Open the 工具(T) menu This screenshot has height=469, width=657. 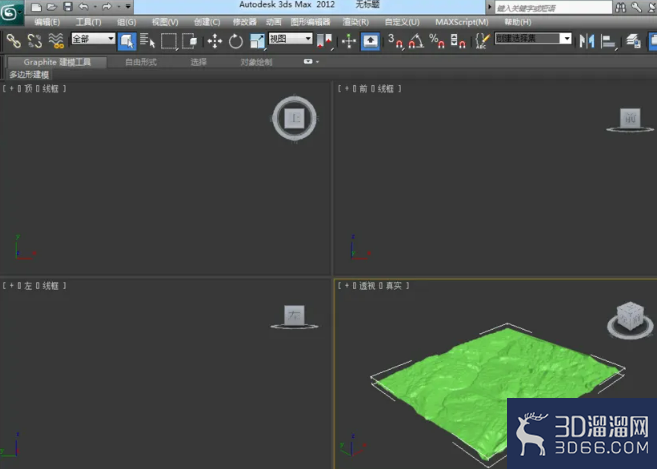coord(88,22)
